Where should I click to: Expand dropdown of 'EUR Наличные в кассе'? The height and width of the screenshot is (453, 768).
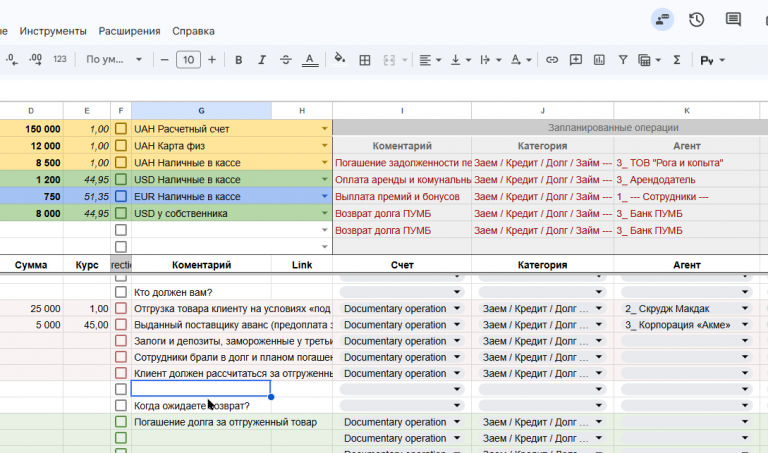(324, 196)
